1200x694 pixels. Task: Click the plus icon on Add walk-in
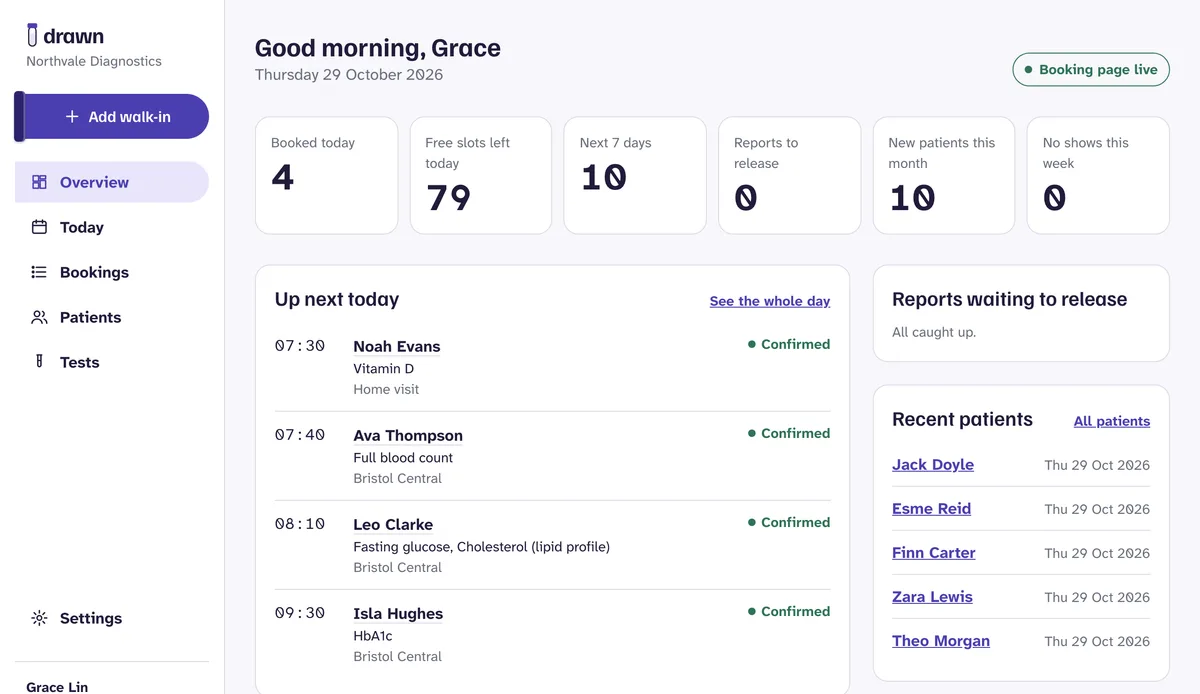click(x=72, y=117)
